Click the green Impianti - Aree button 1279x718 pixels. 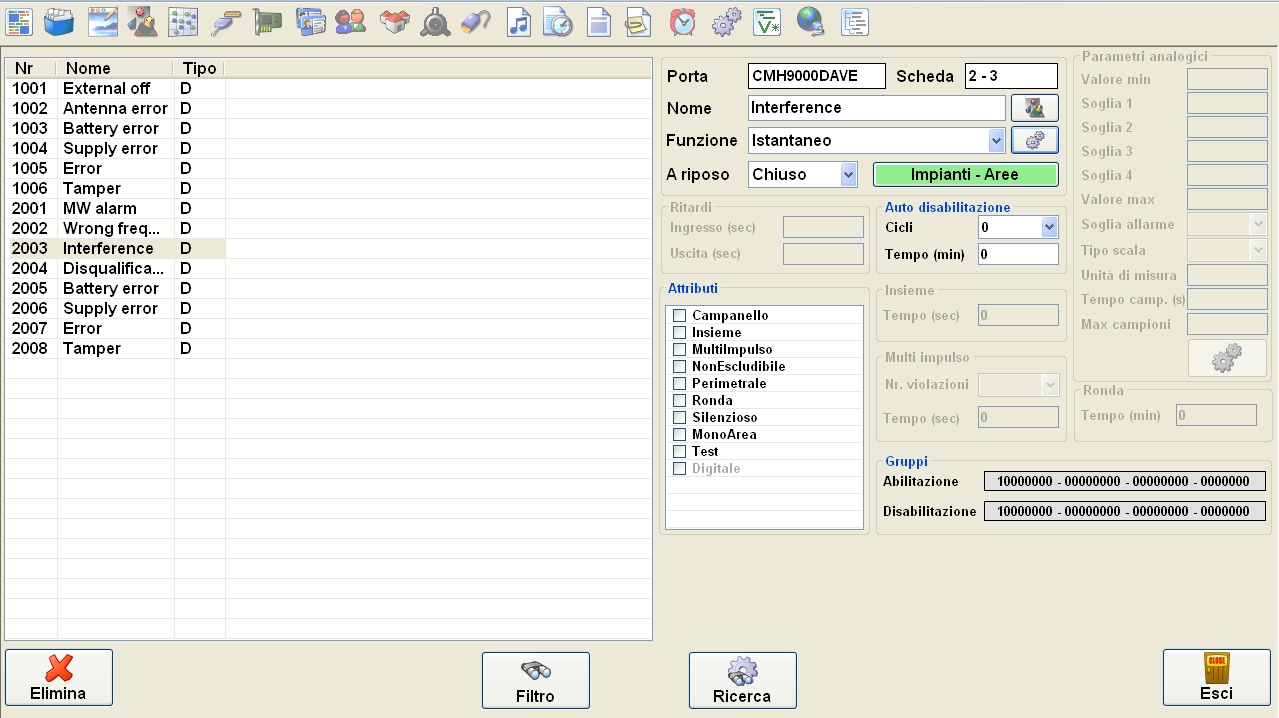pyautogui.click(x=965, y=175)
